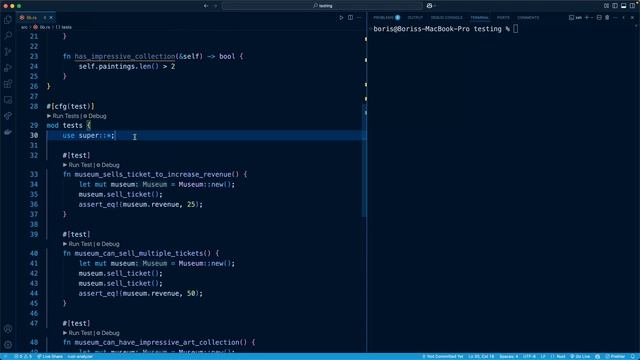This screenshot has height=360, width=640.
Task: Click line number 33 in the gutter
Action: pos(34,174)
